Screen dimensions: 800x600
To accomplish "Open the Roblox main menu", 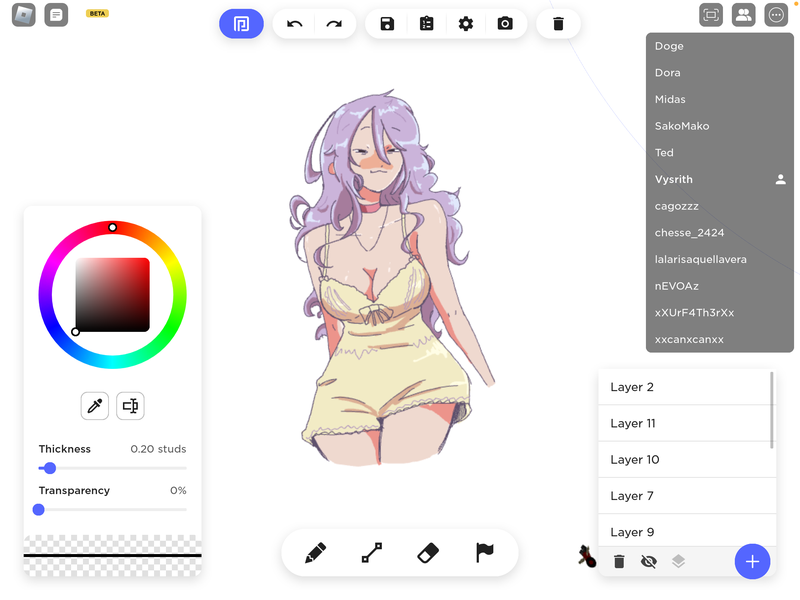I will [23, 15].
